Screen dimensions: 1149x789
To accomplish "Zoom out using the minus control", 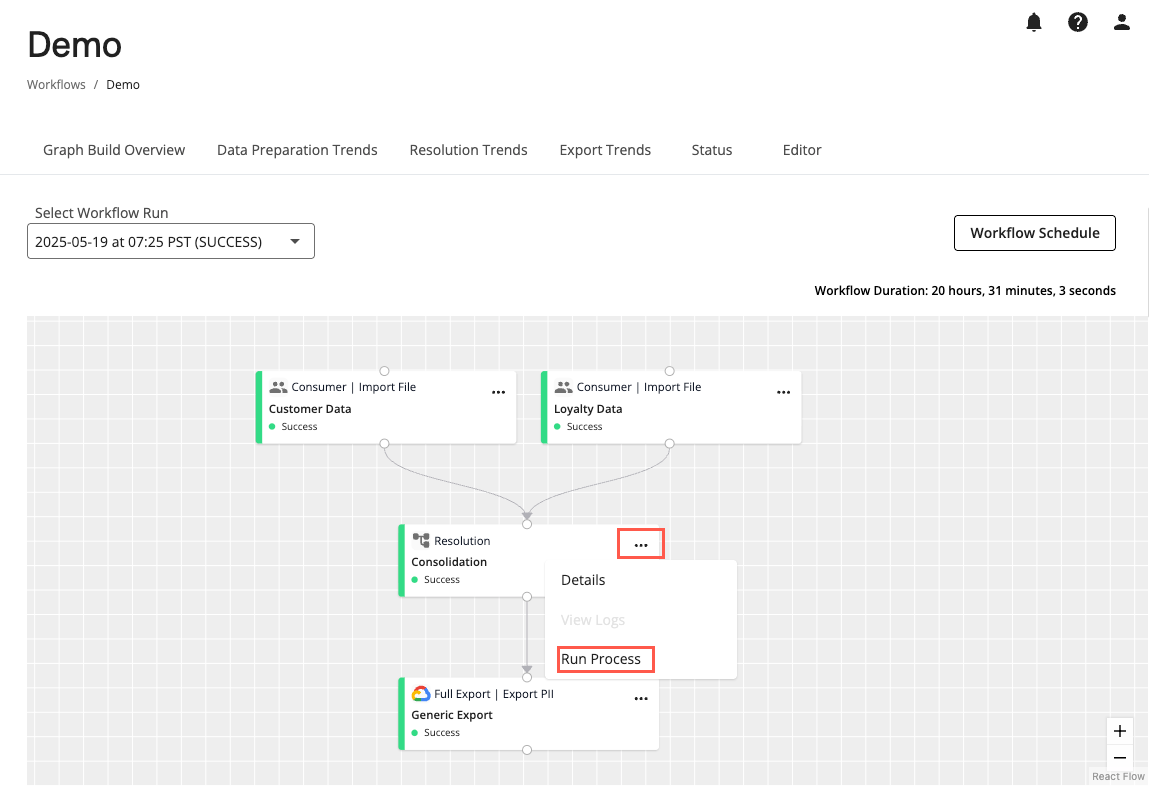I will (1120, 758).
